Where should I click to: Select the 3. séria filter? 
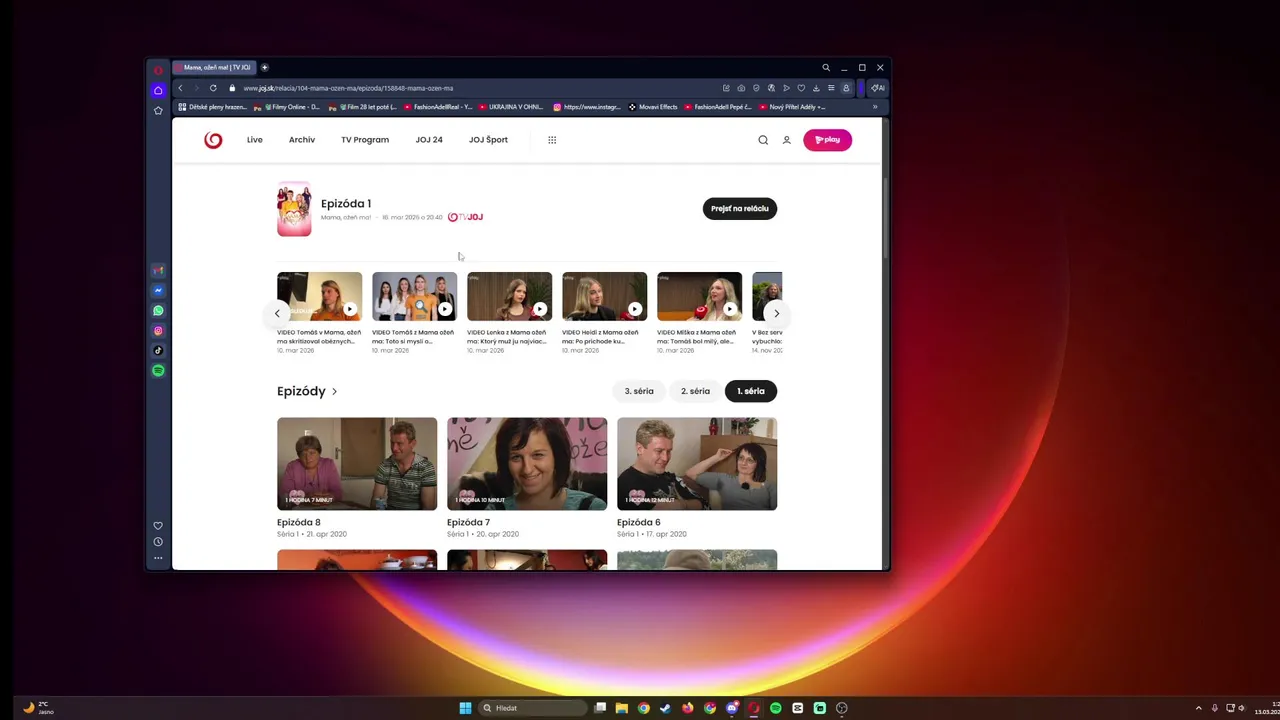click(639, 391)
